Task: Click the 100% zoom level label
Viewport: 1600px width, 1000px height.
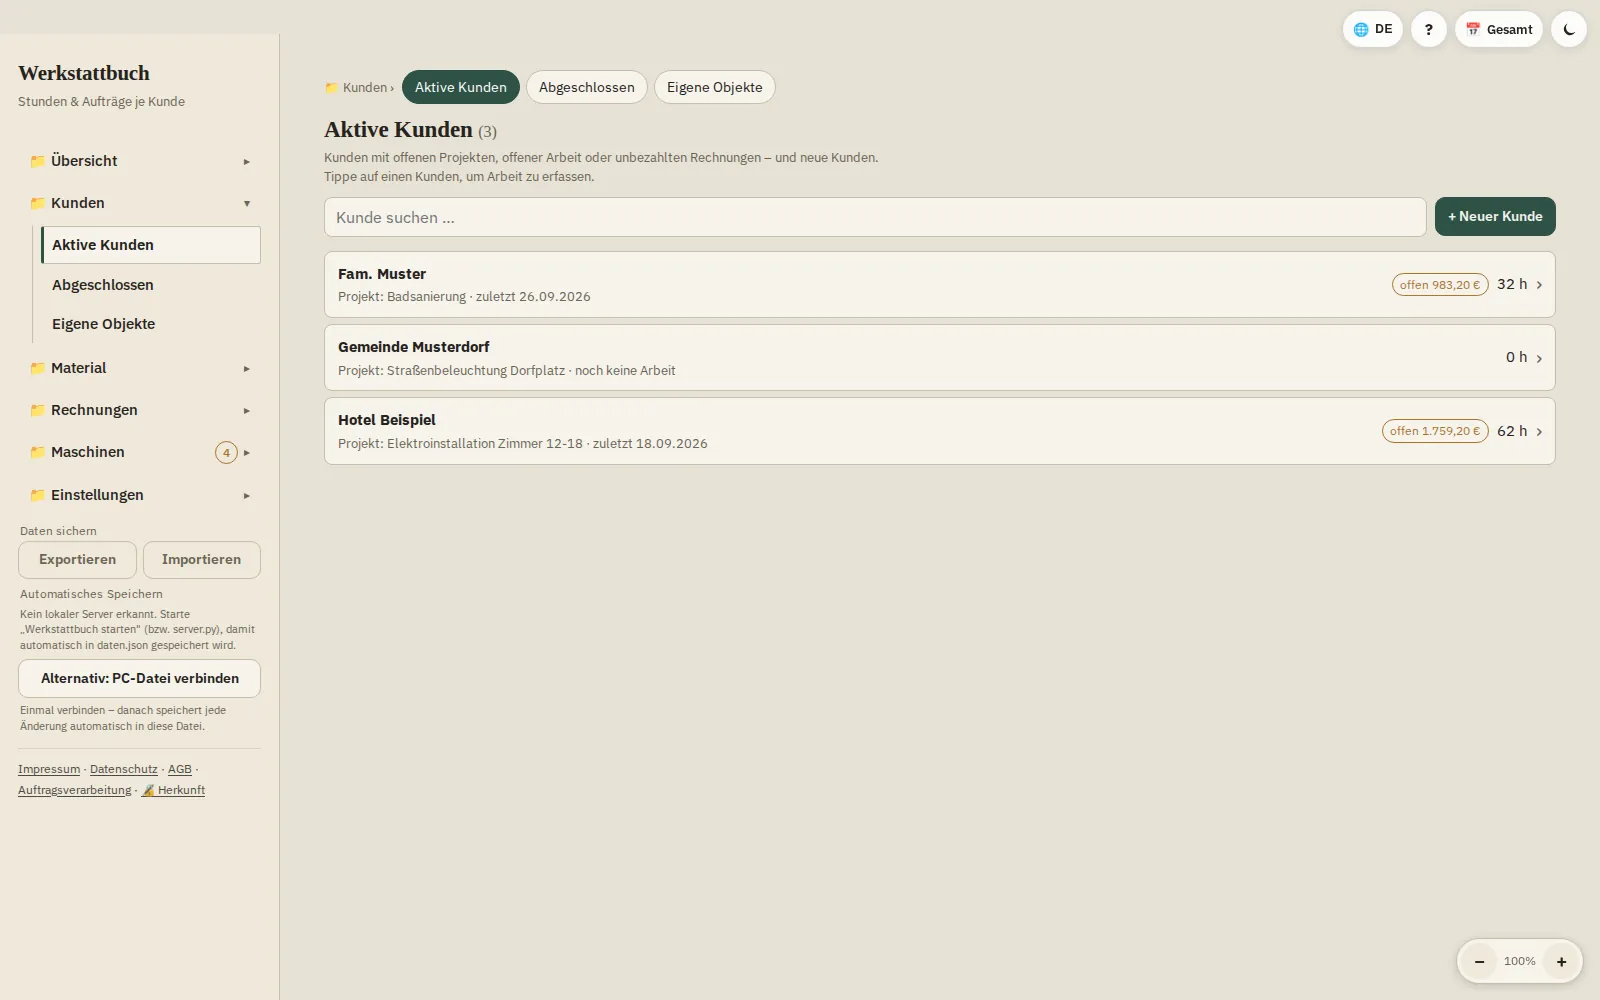Action: (x=1520, y=961)
